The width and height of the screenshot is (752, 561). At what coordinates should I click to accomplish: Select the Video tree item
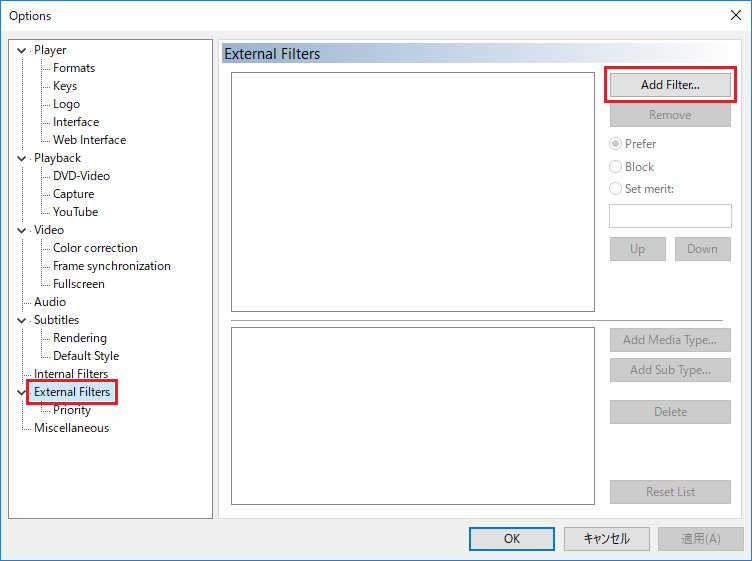tap(48, 230)
